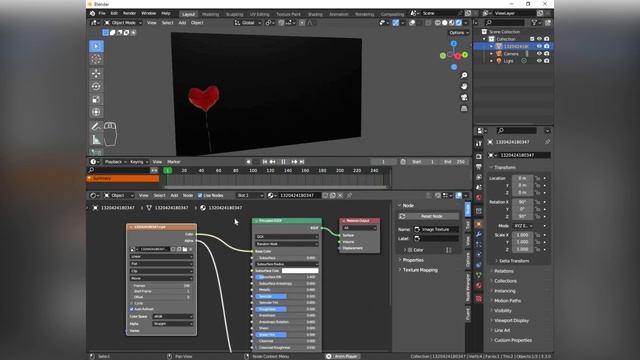Choose the Rotate tool in the viewport toolbar
The width and height of the screenshot is (640, 360).
tap(96, 87)
